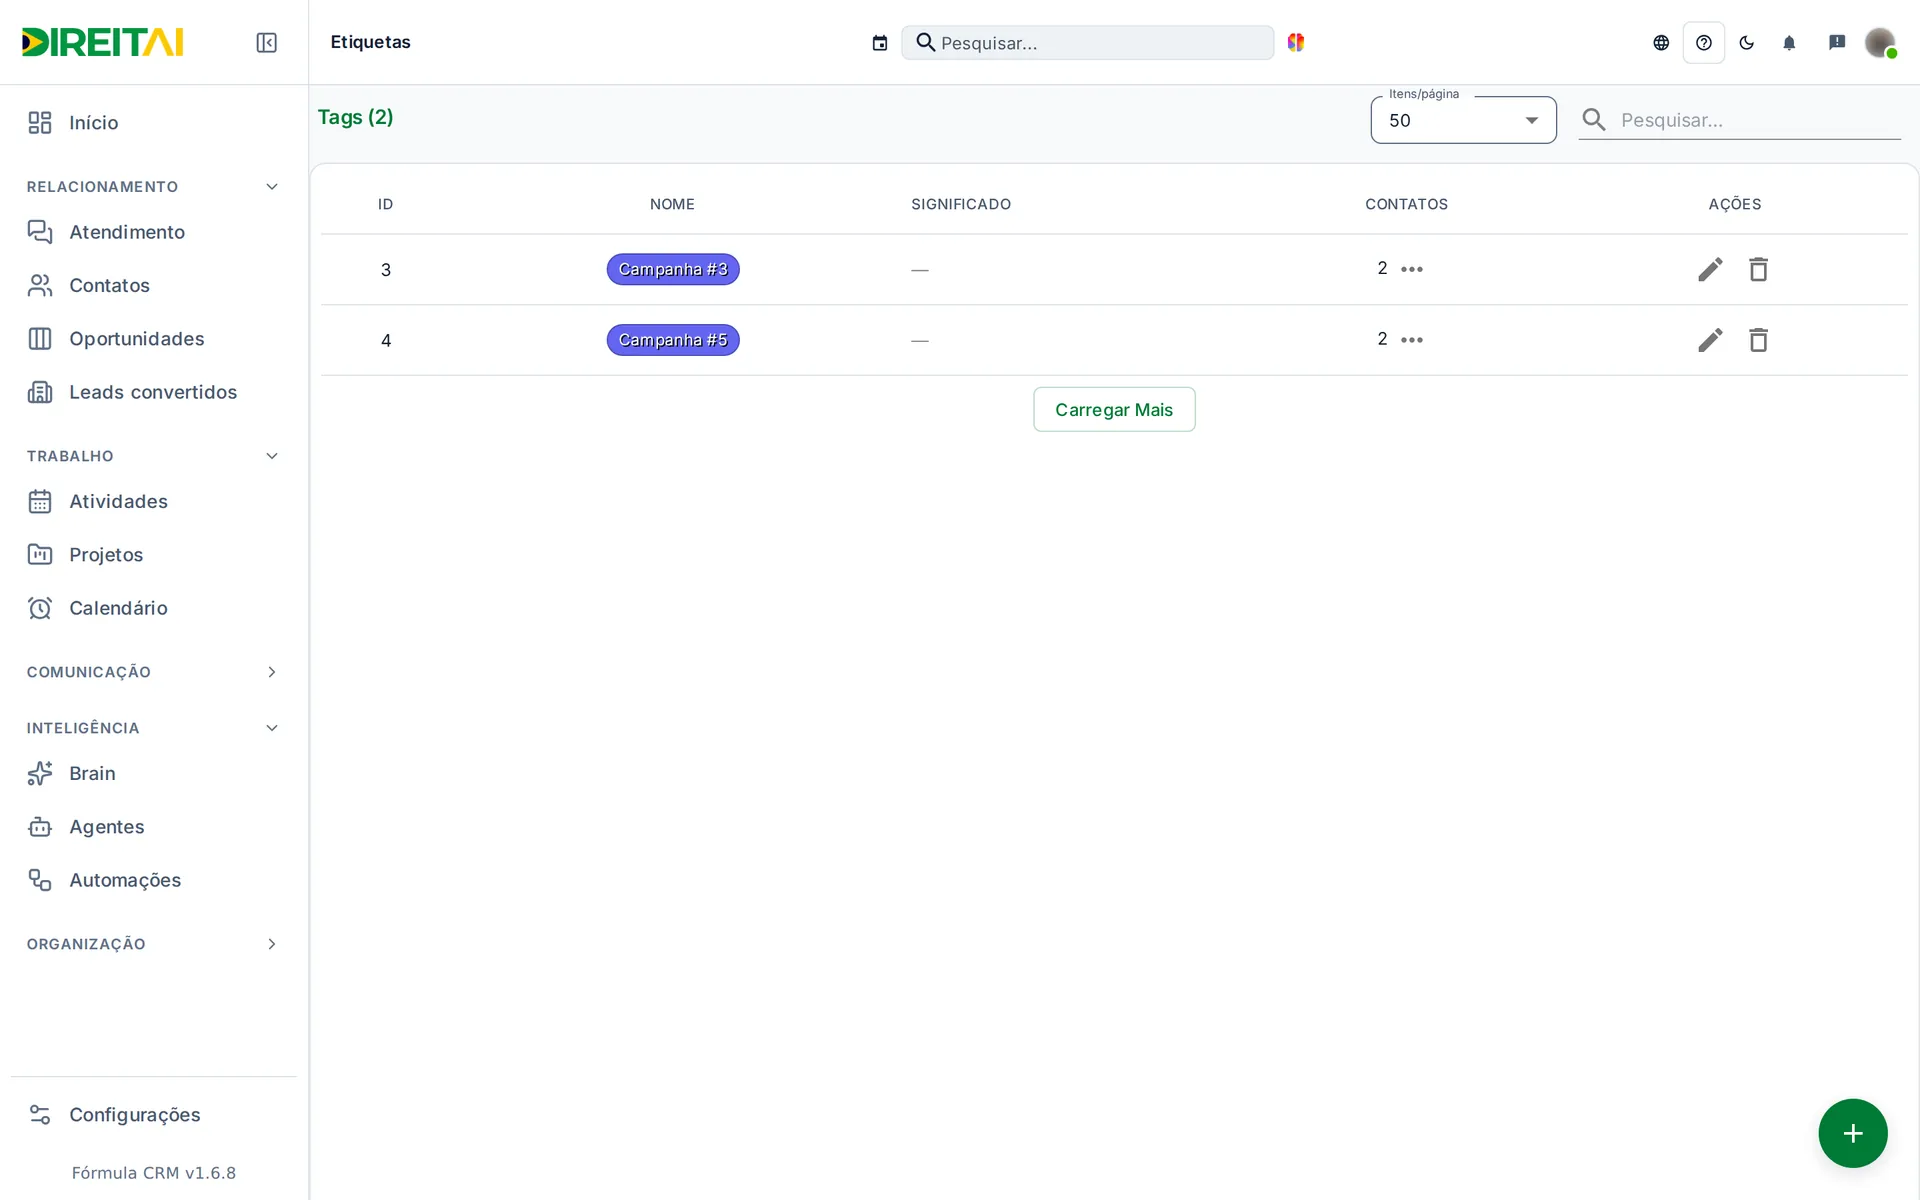Click the colorful brain AI icon
This screenshot has width=1920, height=1200.
pyautogui.click(x=1296, y=42)
